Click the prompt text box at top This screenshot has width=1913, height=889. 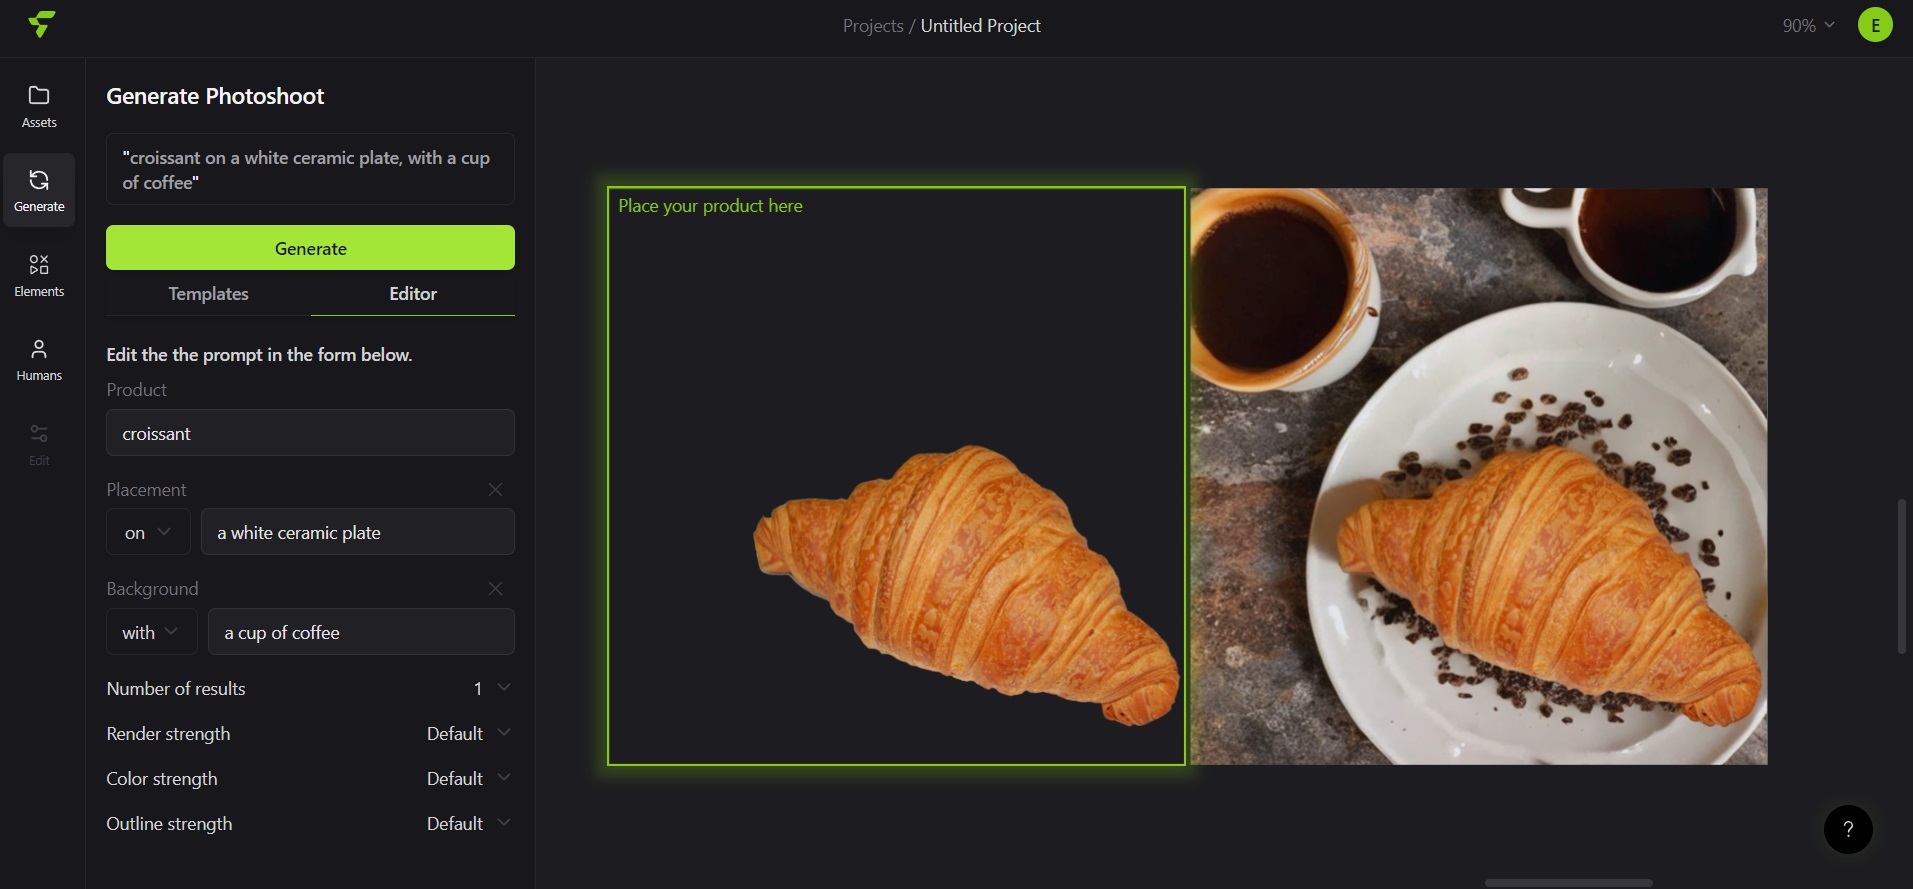(x=310, y=170)
